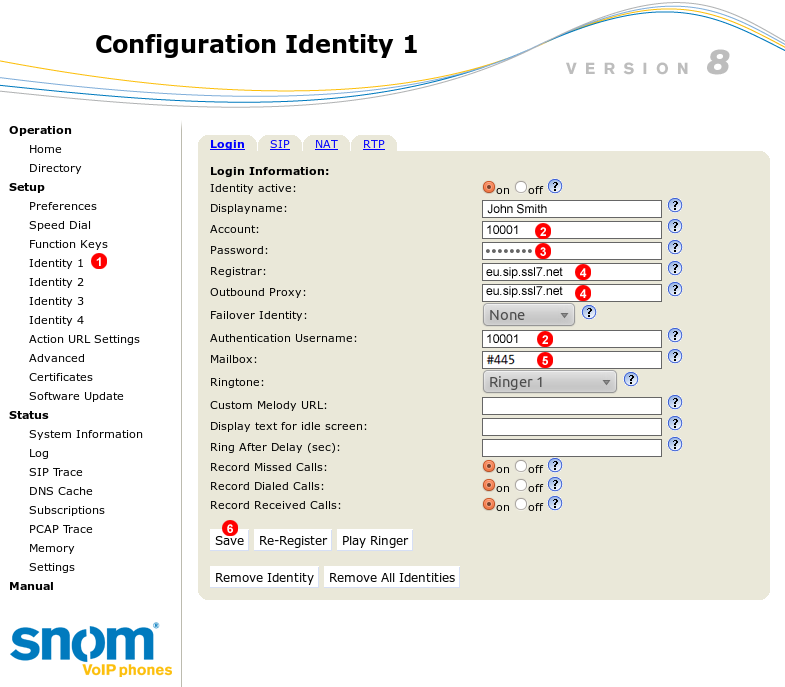Turn Record Missed Calls on
The width and height of the screenshot is (785, 687).
(489, 466)
